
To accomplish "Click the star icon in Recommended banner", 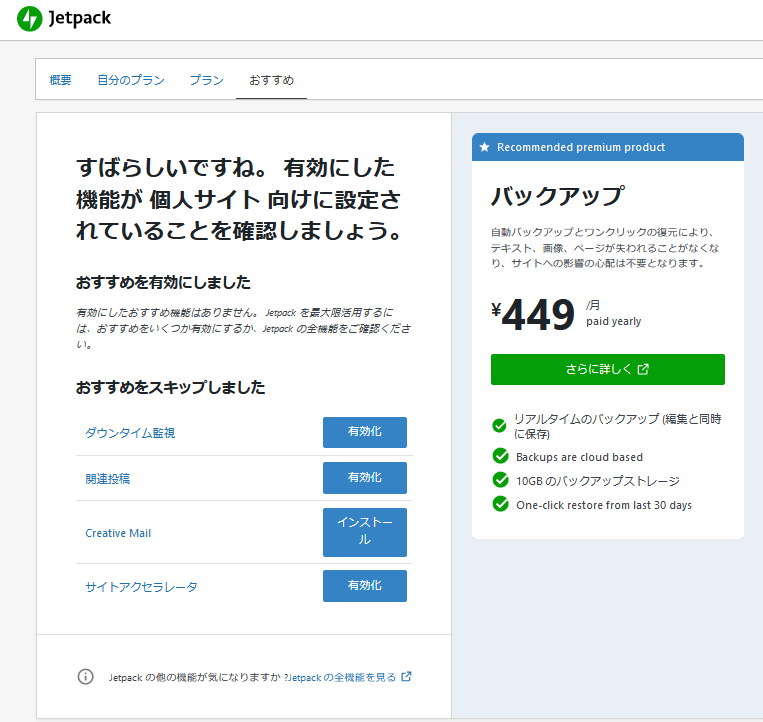I will (x=485, y=147).
